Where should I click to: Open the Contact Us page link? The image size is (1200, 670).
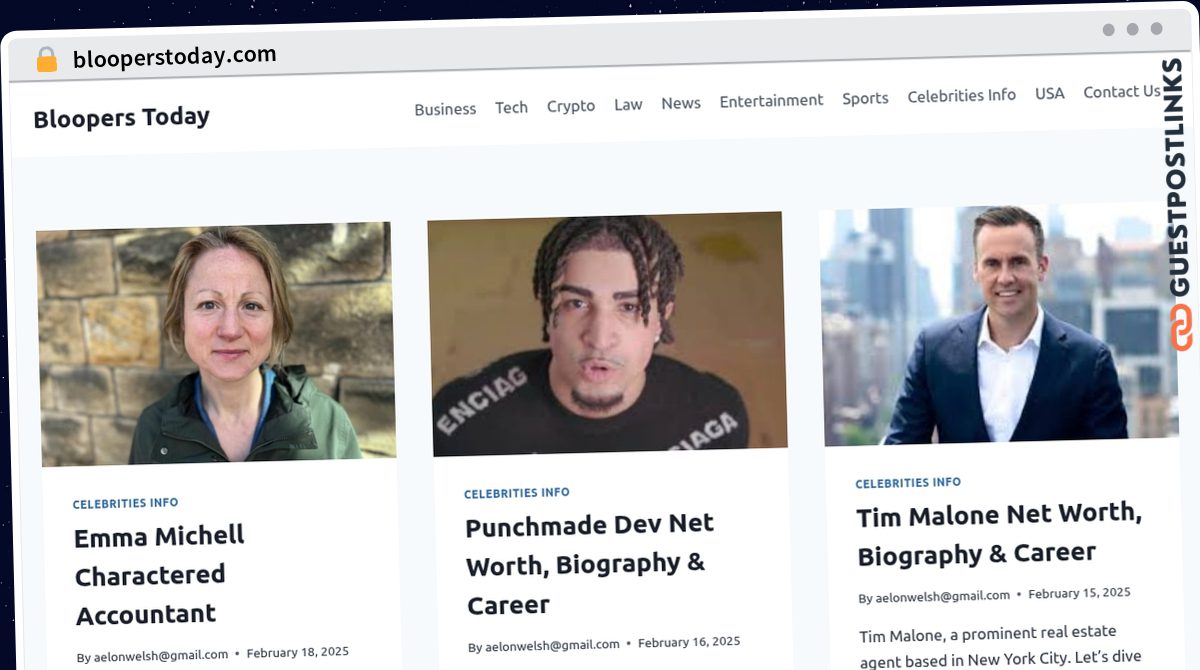1122,91
